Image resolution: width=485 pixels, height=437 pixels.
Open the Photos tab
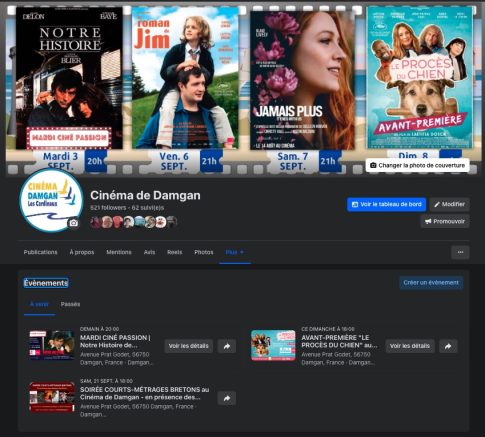pos(204,252)
